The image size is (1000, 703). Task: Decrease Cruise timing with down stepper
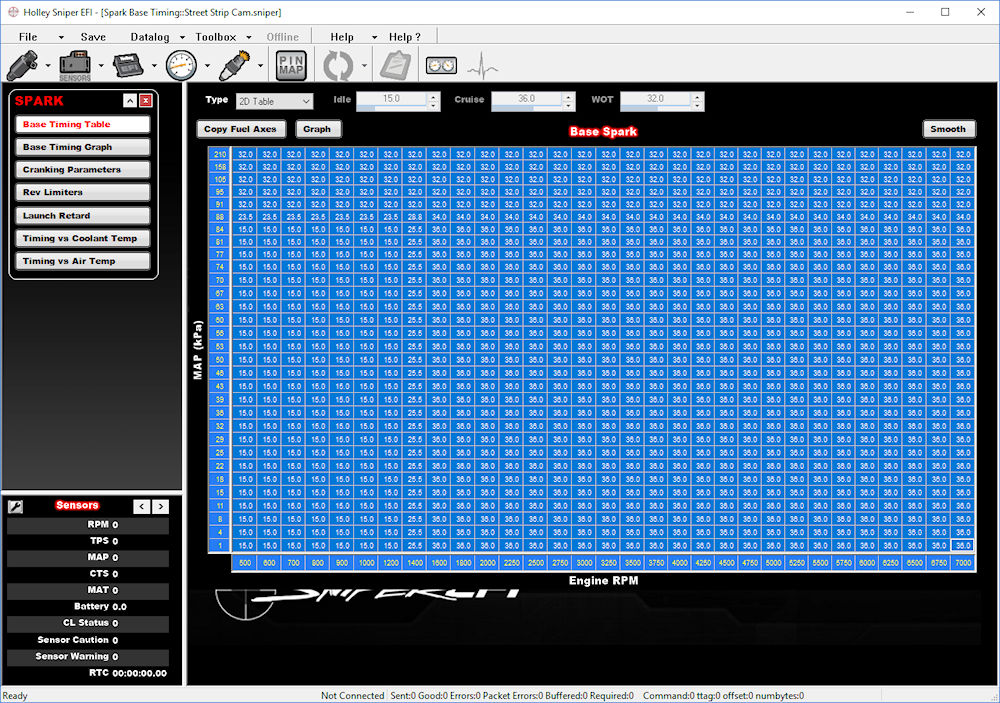569,105
